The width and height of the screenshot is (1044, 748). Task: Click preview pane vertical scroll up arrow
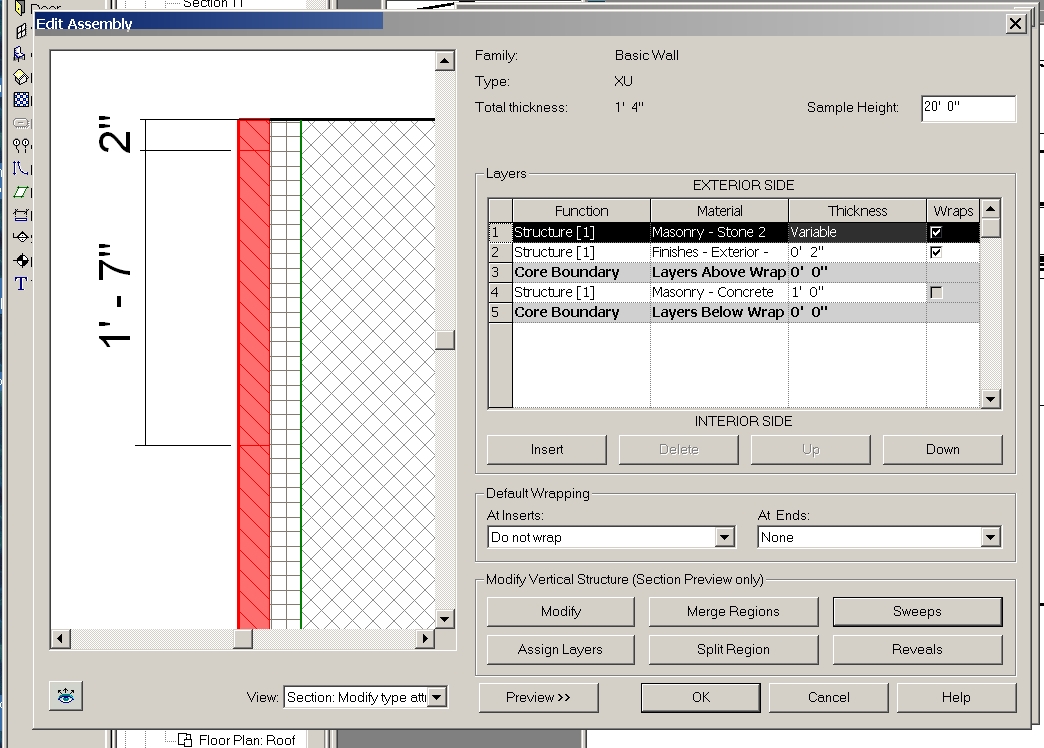point(445,61)
